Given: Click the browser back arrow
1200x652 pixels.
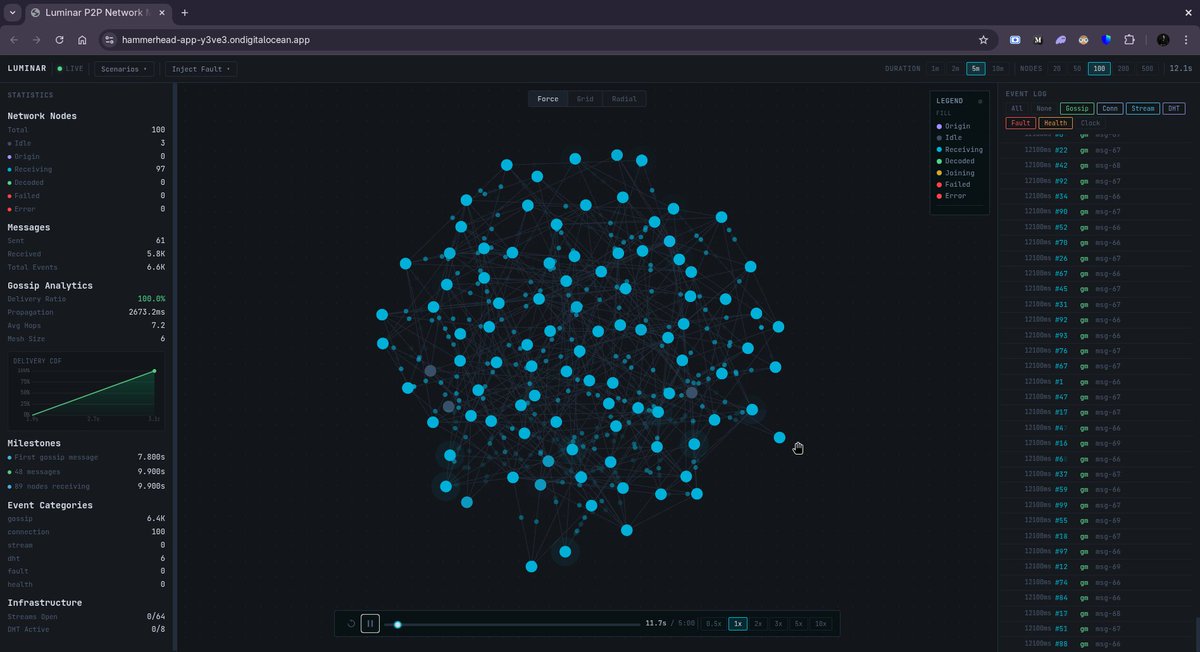Looking at the screenshot, I should click(14, 40).
